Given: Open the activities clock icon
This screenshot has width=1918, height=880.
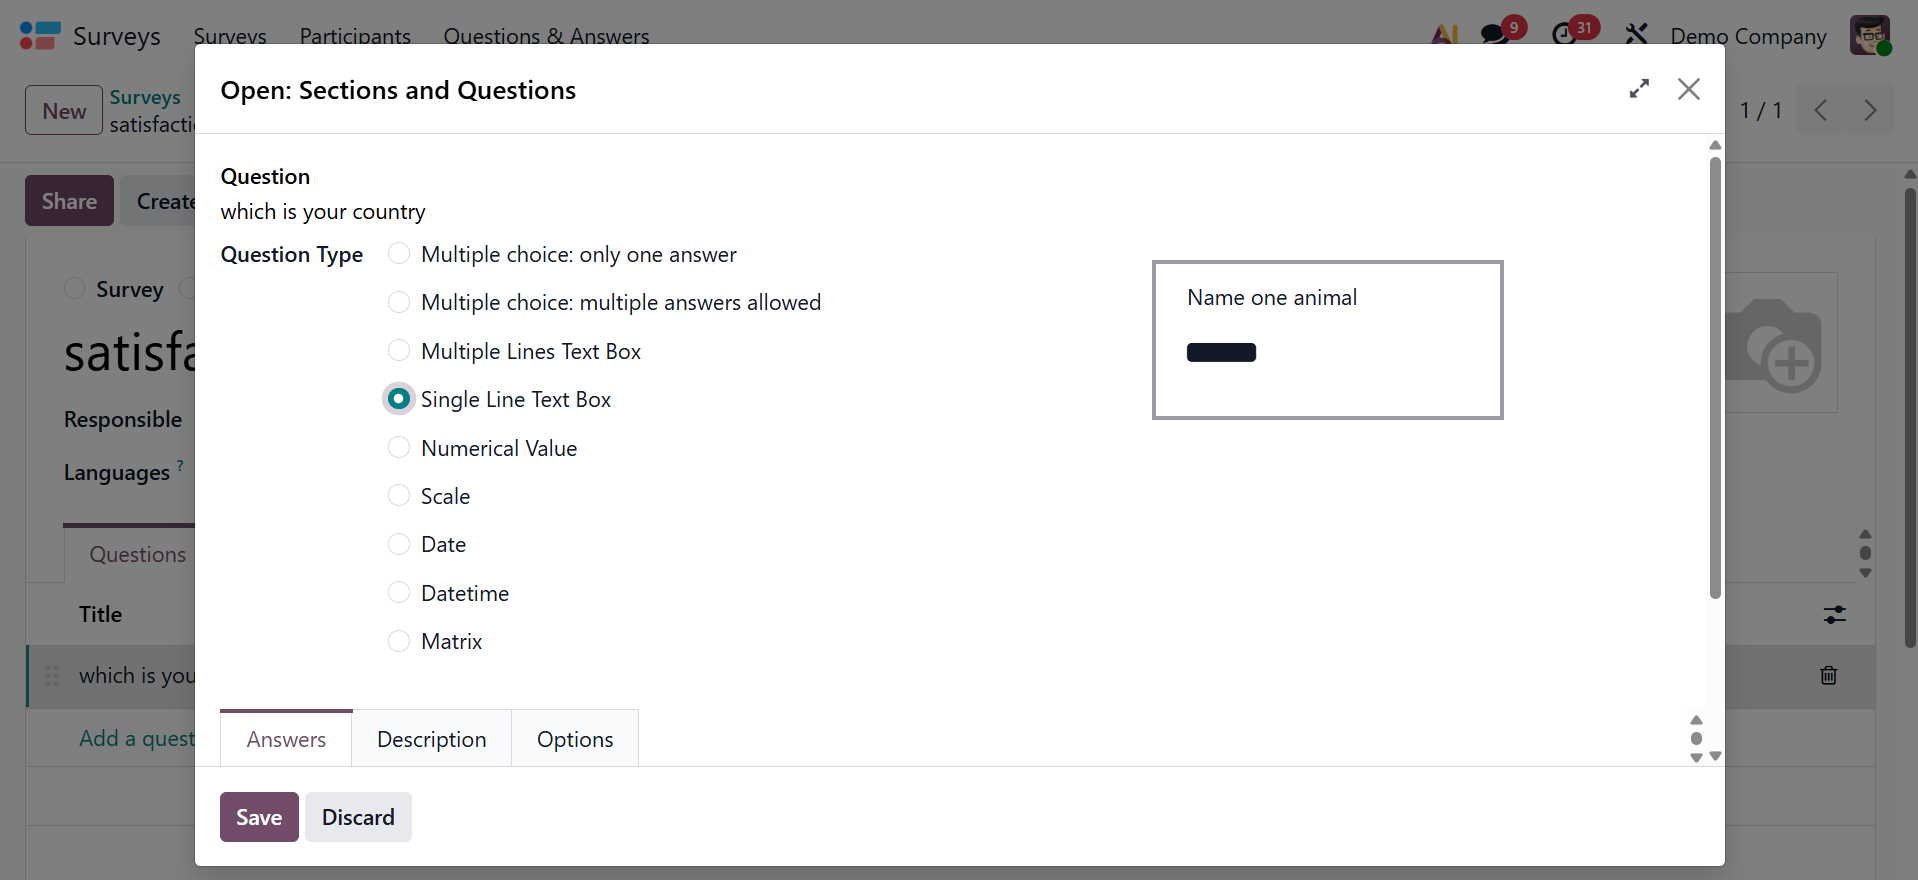Looking at the screenshot, I should click(1564, 35).
